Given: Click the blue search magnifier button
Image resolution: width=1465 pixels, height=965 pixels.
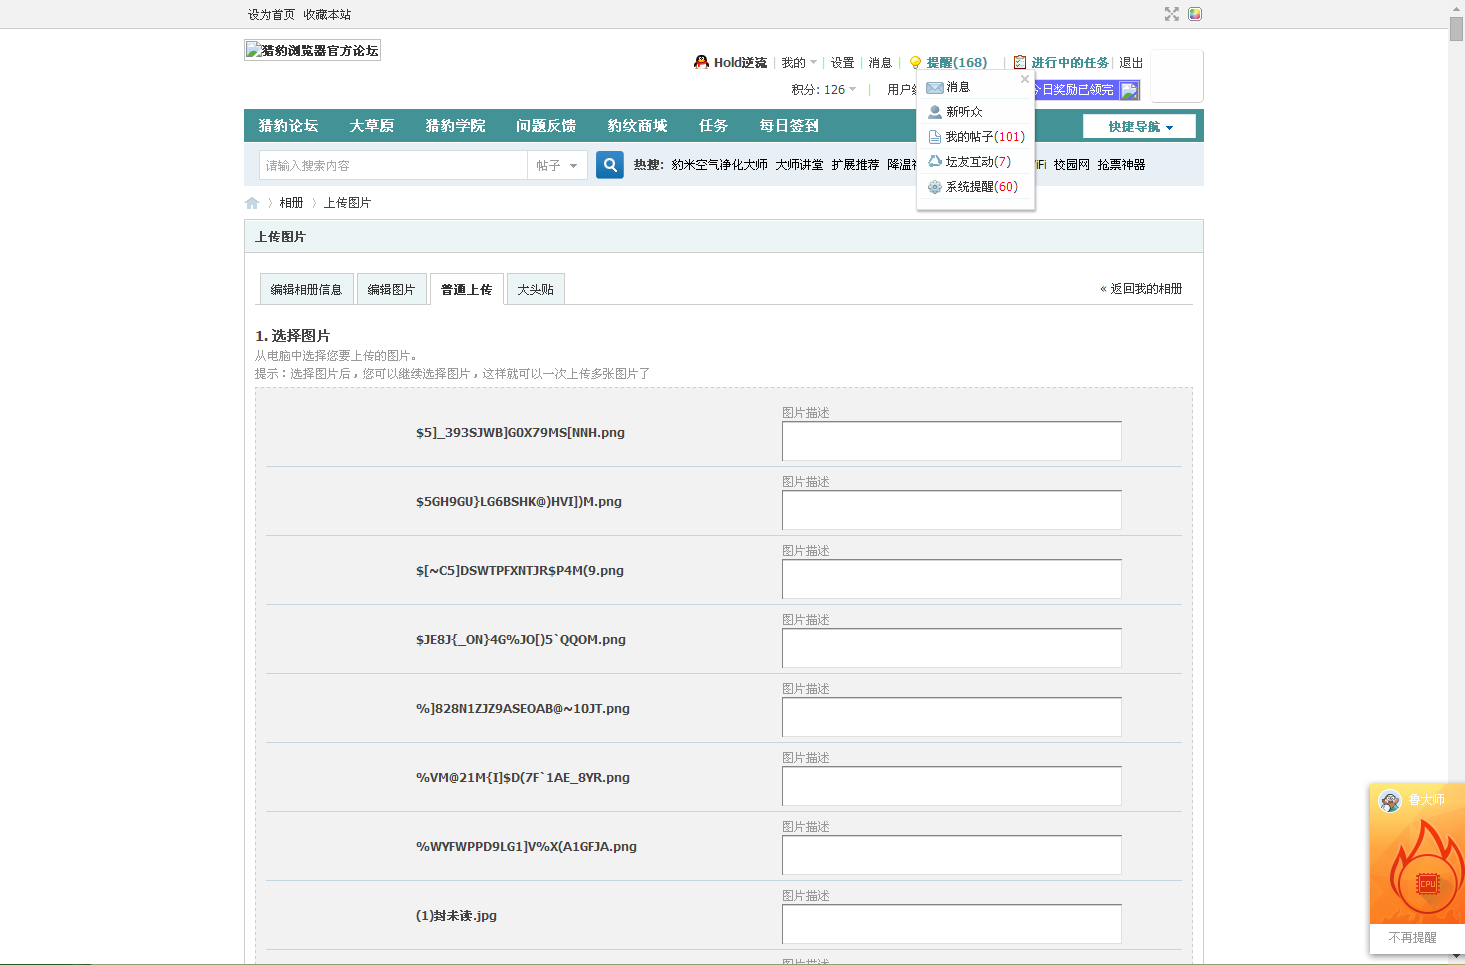Looking at the screenshot, I should coord(610,165).
